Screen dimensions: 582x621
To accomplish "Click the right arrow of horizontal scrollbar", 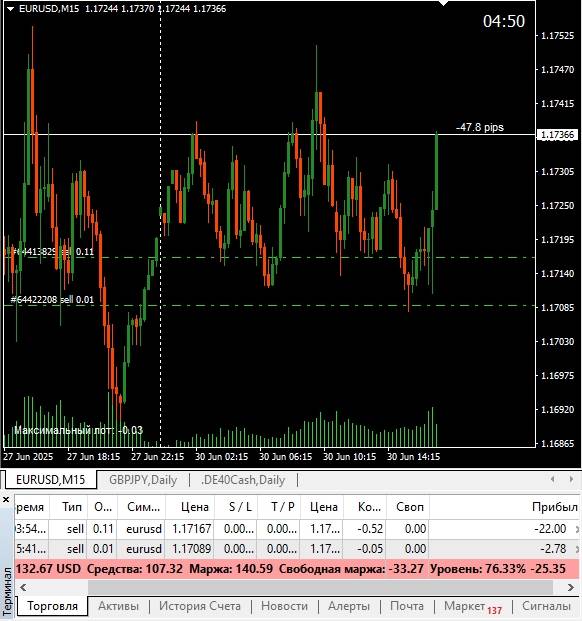I will 571,587.
